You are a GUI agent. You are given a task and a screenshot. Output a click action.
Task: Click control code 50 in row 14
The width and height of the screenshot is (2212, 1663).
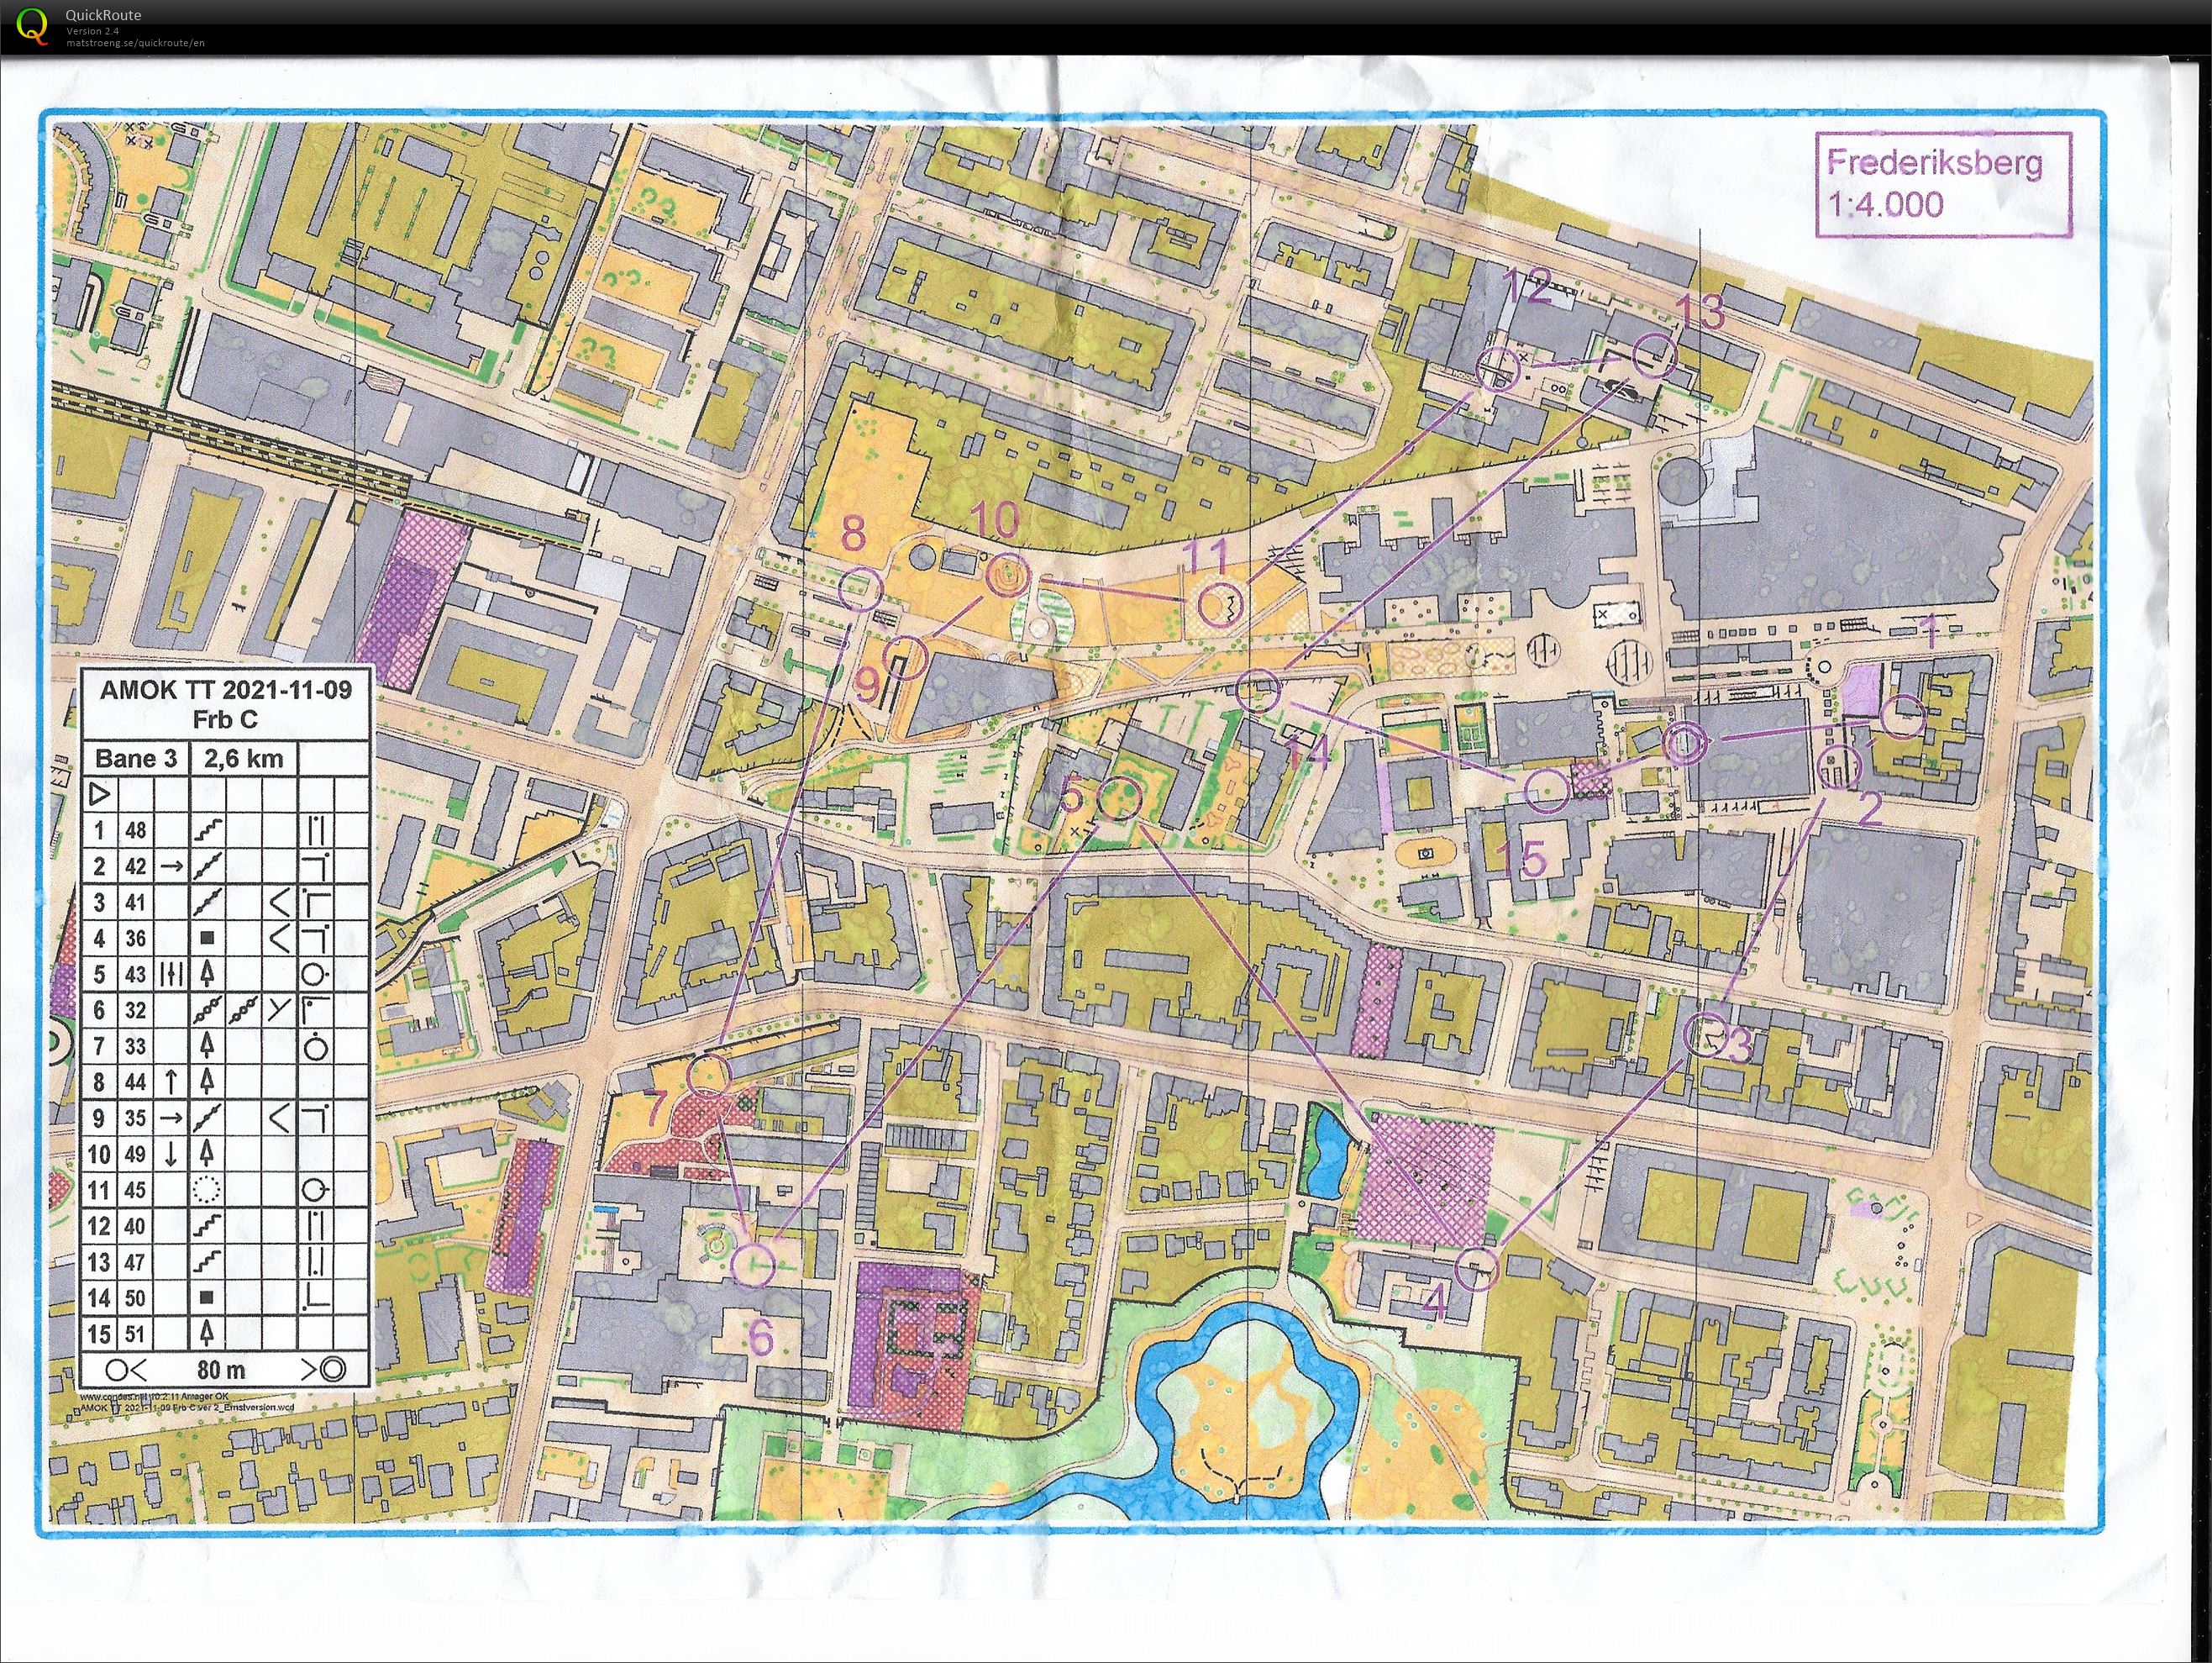click(x=135, y=1298)
